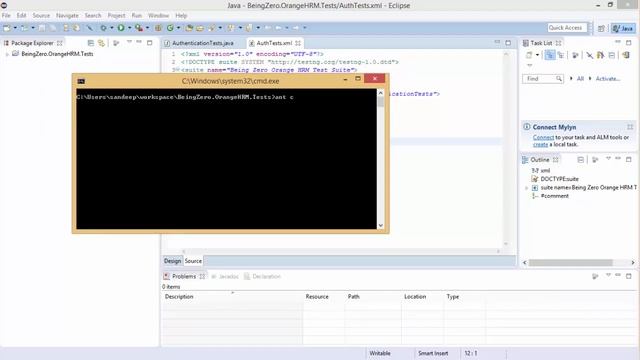
Task: Click the Activate... task link
Action: [607, 78]
